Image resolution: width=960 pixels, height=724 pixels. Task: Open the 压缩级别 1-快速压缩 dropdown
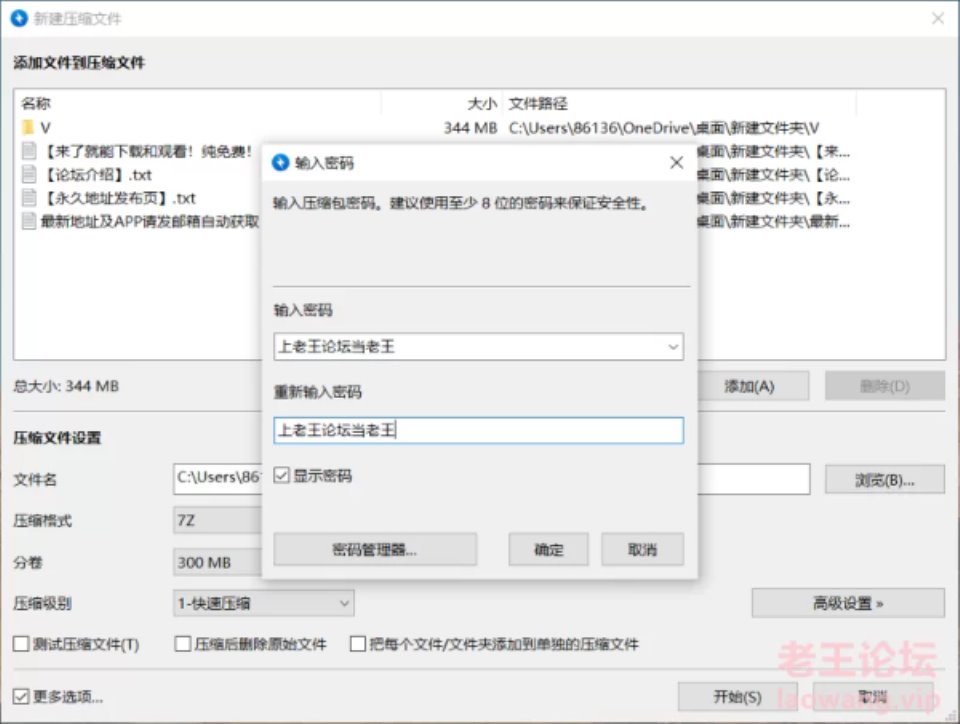263,603
